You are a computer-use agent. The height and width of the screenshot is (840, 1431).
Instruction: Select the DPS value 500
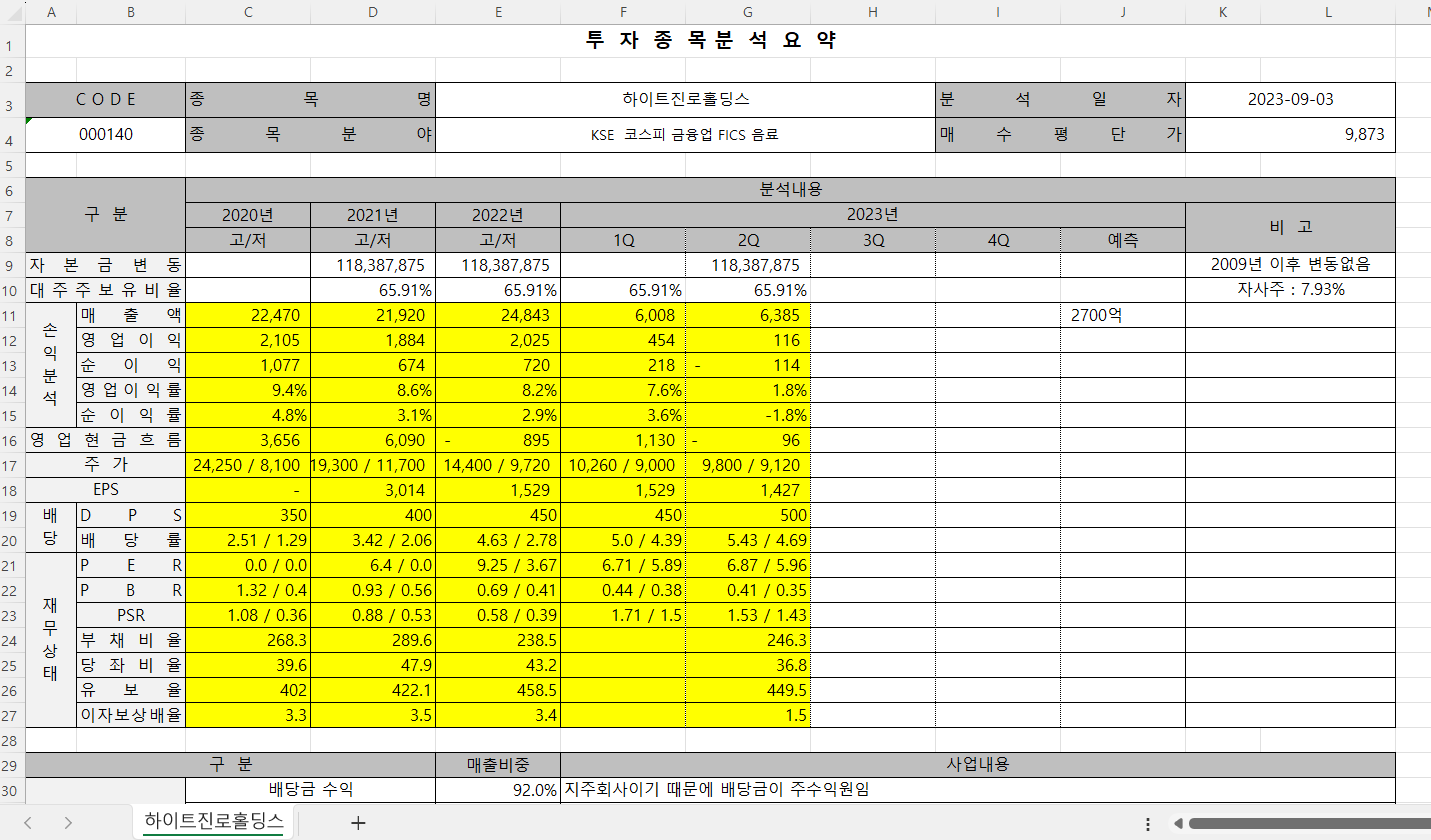[x=748, y=515]
